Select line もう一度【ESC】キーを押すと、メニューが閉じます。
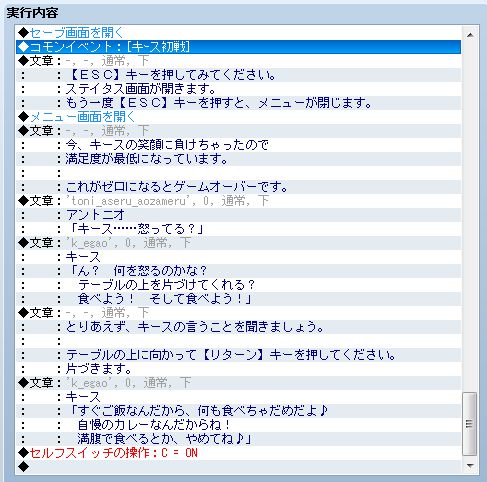Image resolution: width=487 pixels, height=482 pixels. (x=238, y=103)
